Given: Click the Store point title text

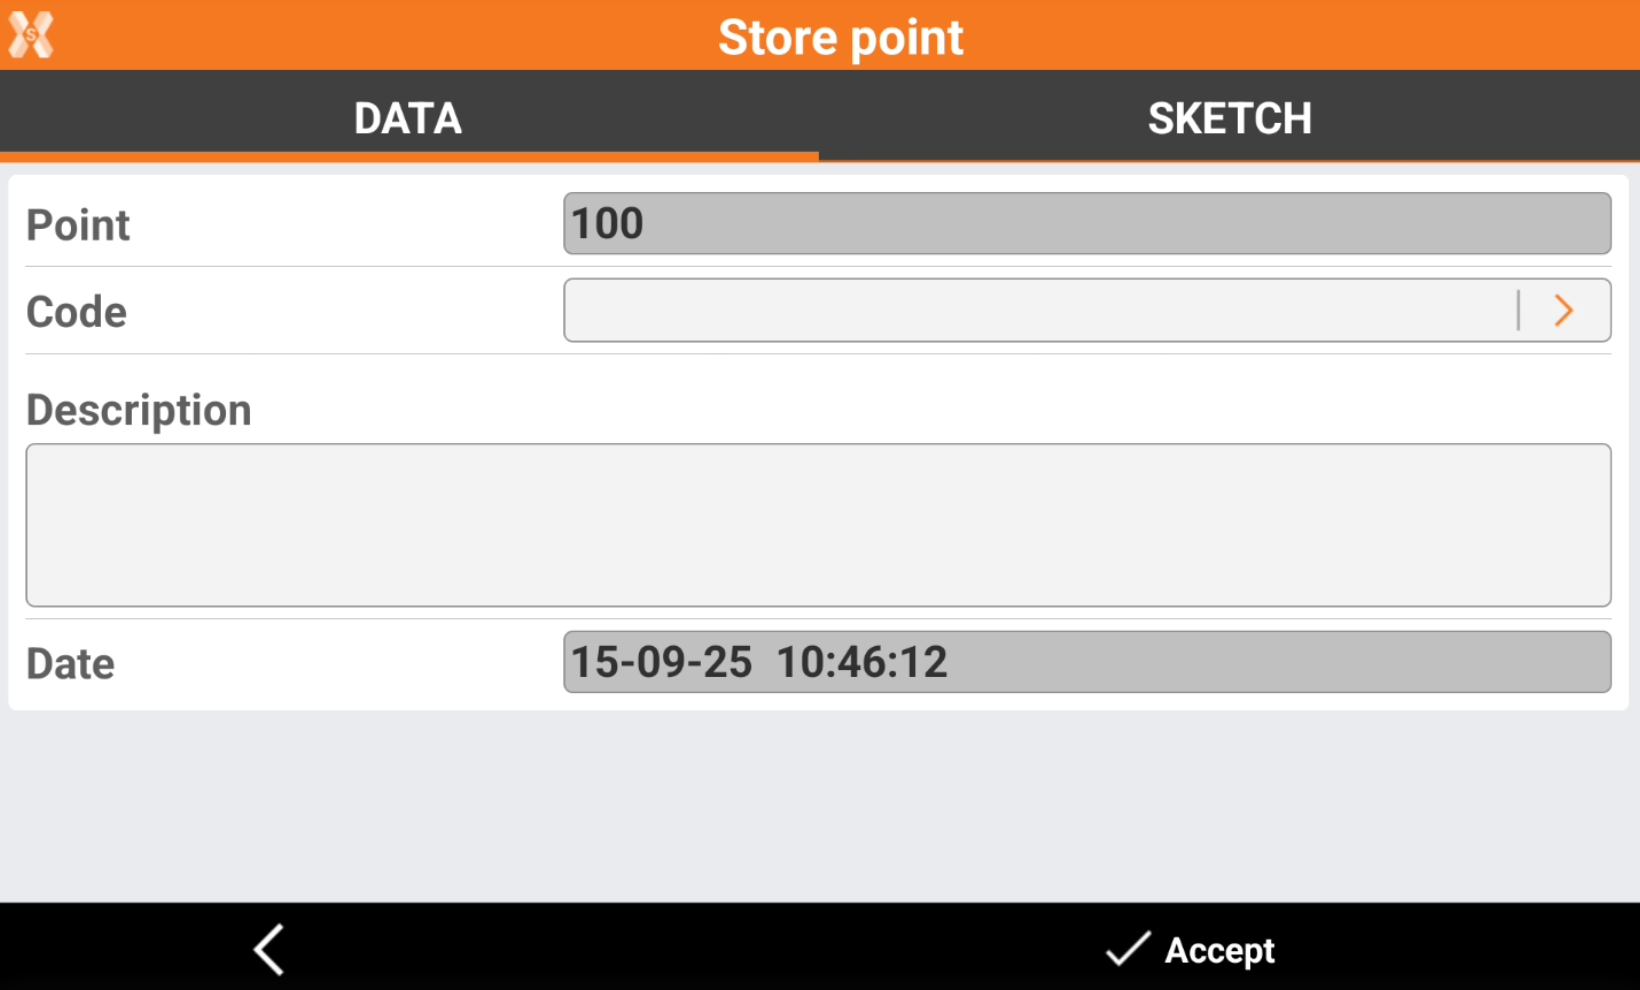Looking at the screenshot, I should click(x=840, y=38).
